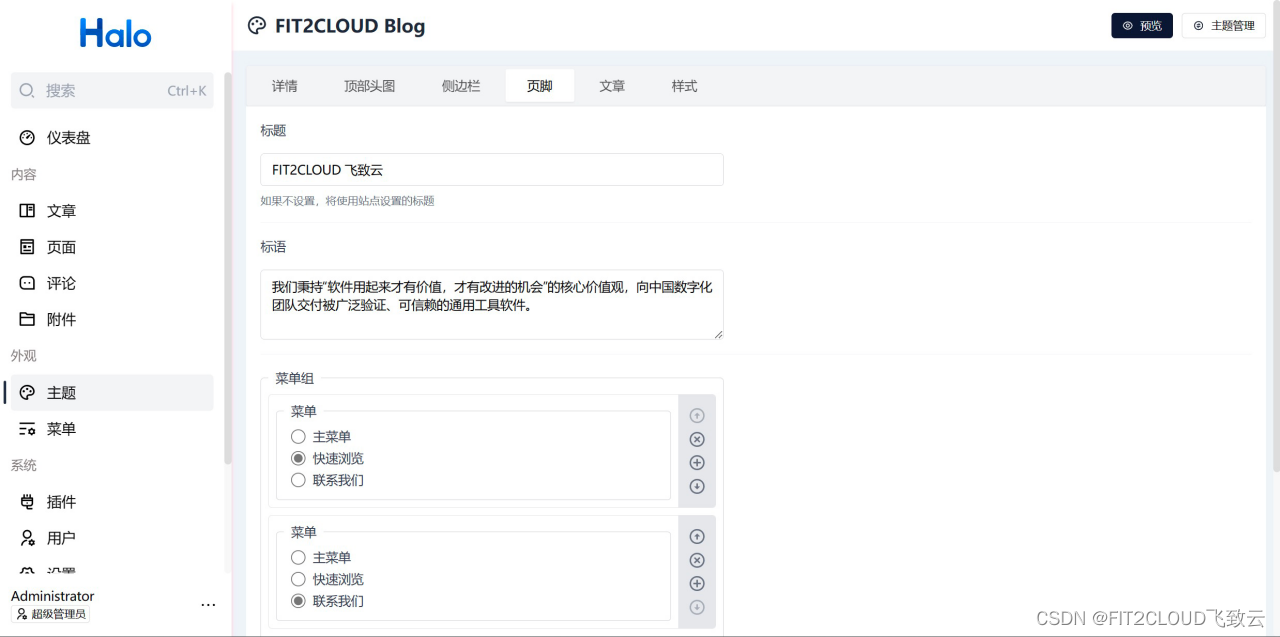Click the 超级管理员 role badge
The image size is (1280, 637).
point(50,614)
